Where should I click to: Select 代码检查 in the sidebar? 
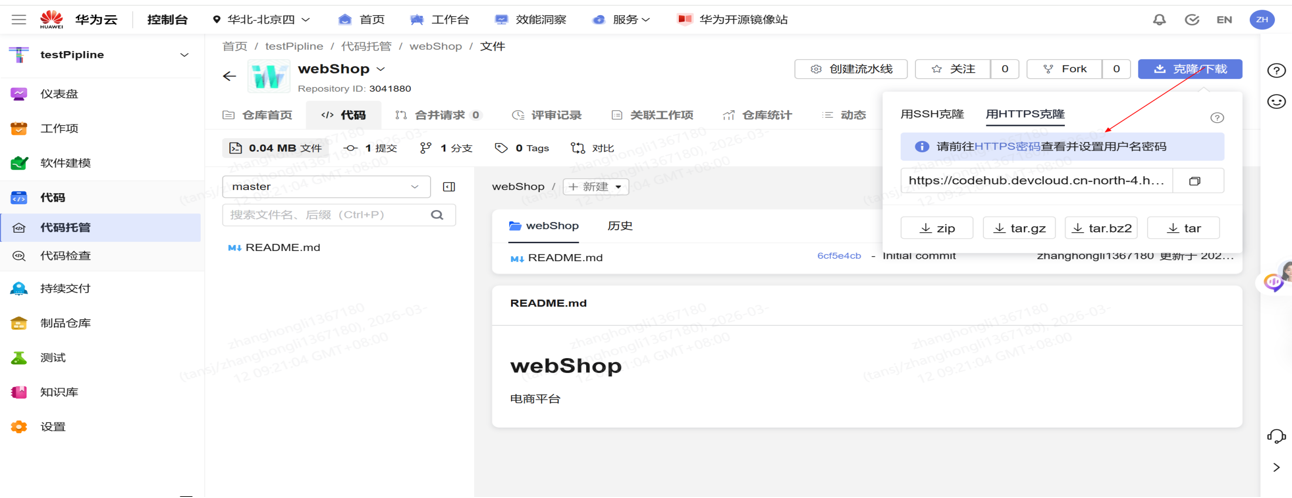pyautogui.click(x=65, y=256)
